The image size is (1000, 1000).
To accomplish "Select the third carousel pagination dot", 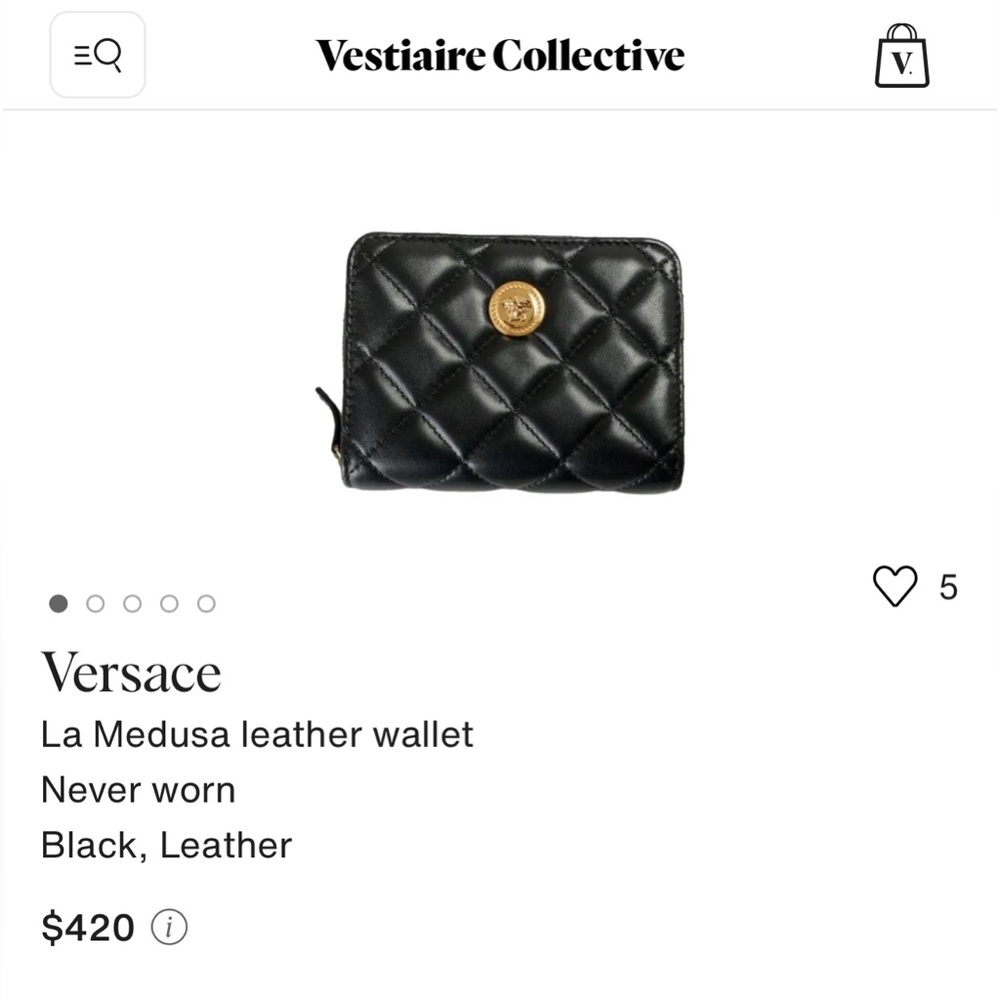I will 132,603.
